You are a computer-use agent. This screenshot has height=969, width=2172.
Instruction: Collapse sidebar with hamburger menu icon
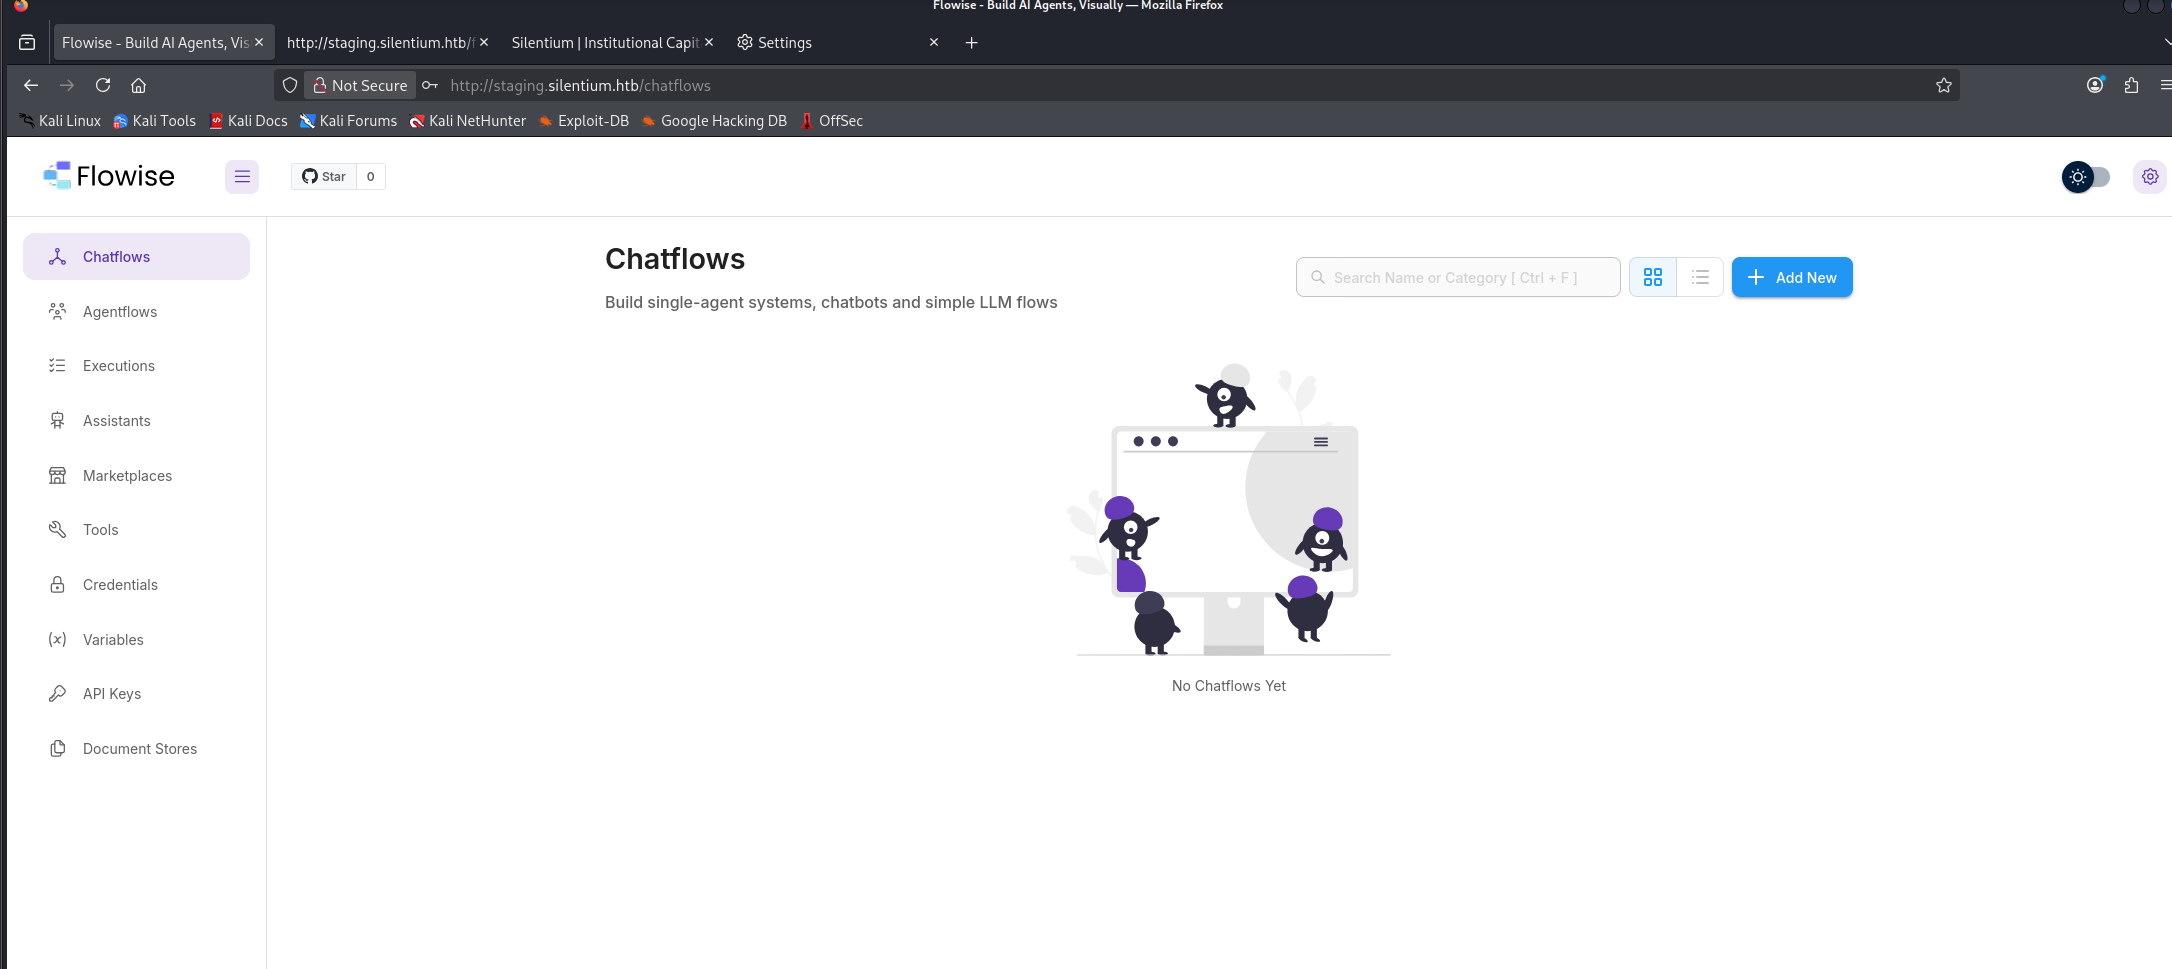[x=242, y=177]
